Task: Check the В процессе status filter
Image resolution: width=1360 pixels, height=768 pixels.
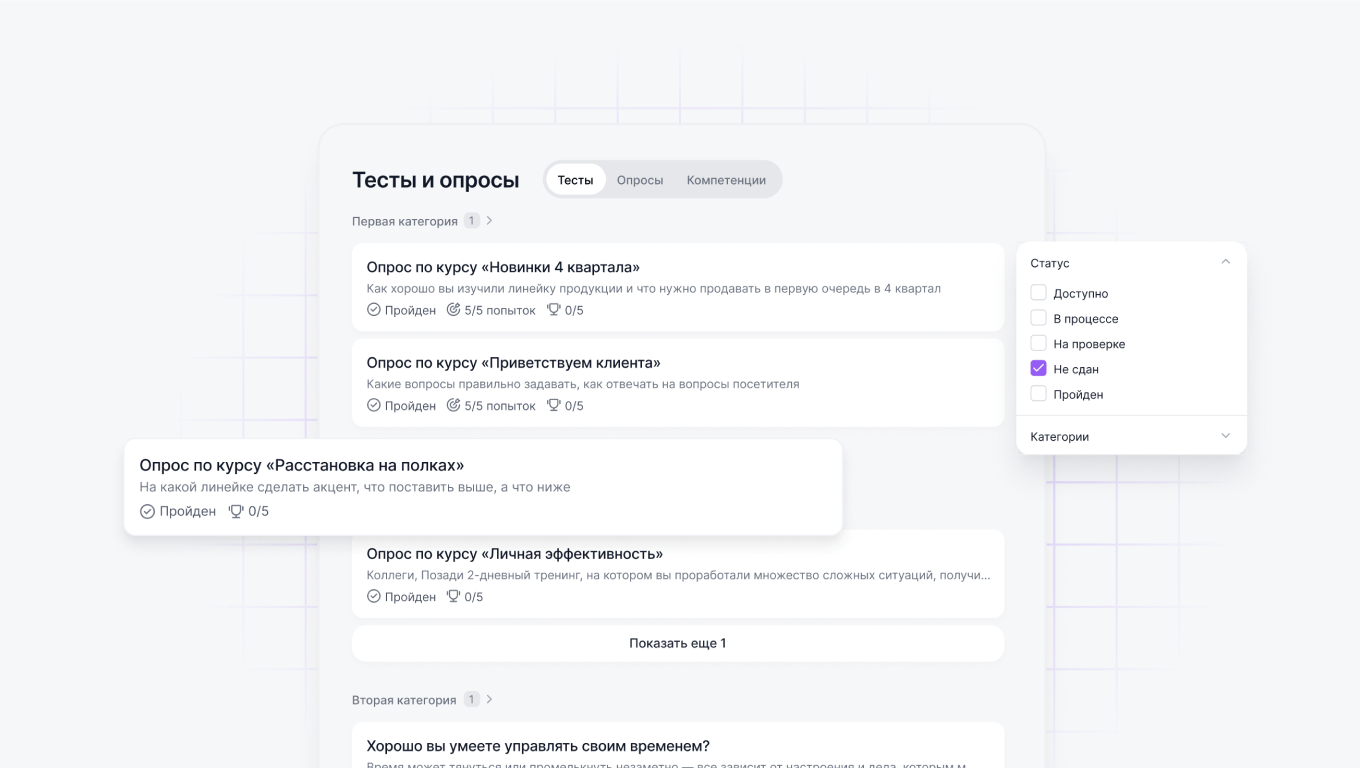Action: [1038, 318]
